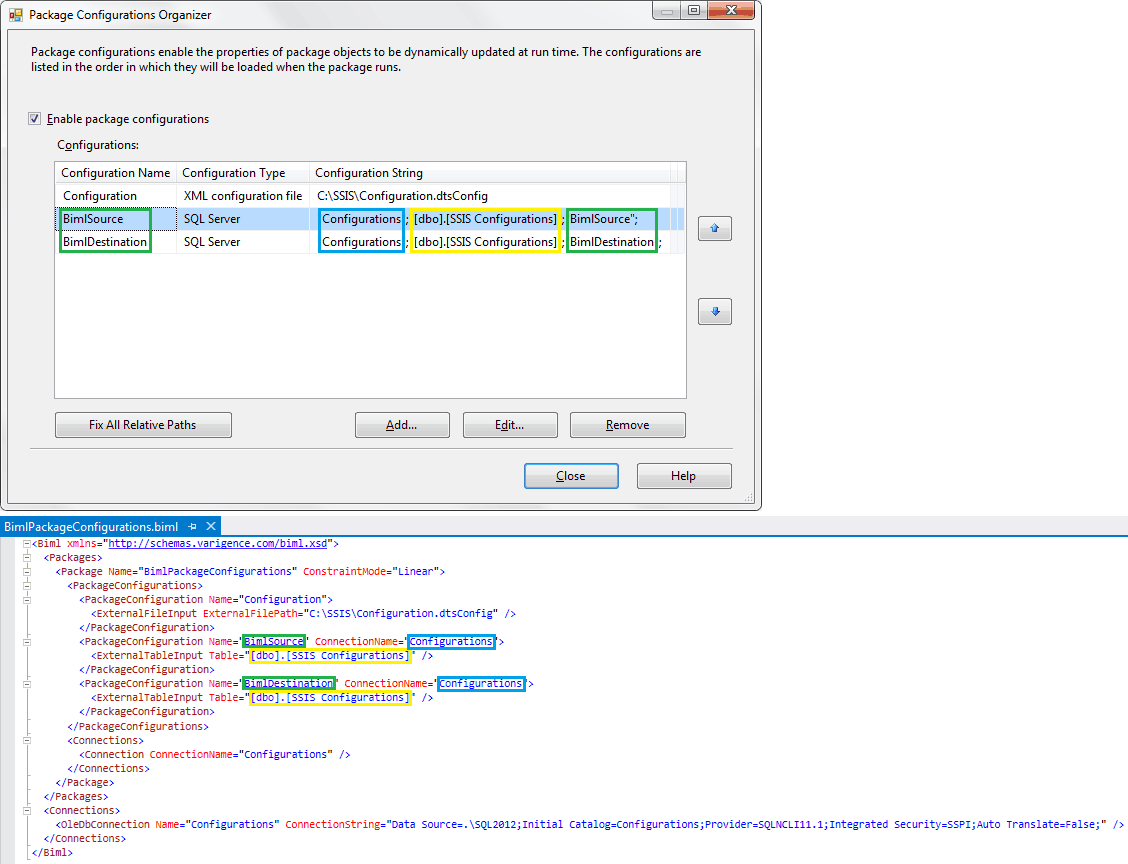
Task: Toggle Enable package configurations checkbox
Action: (35, 119)
